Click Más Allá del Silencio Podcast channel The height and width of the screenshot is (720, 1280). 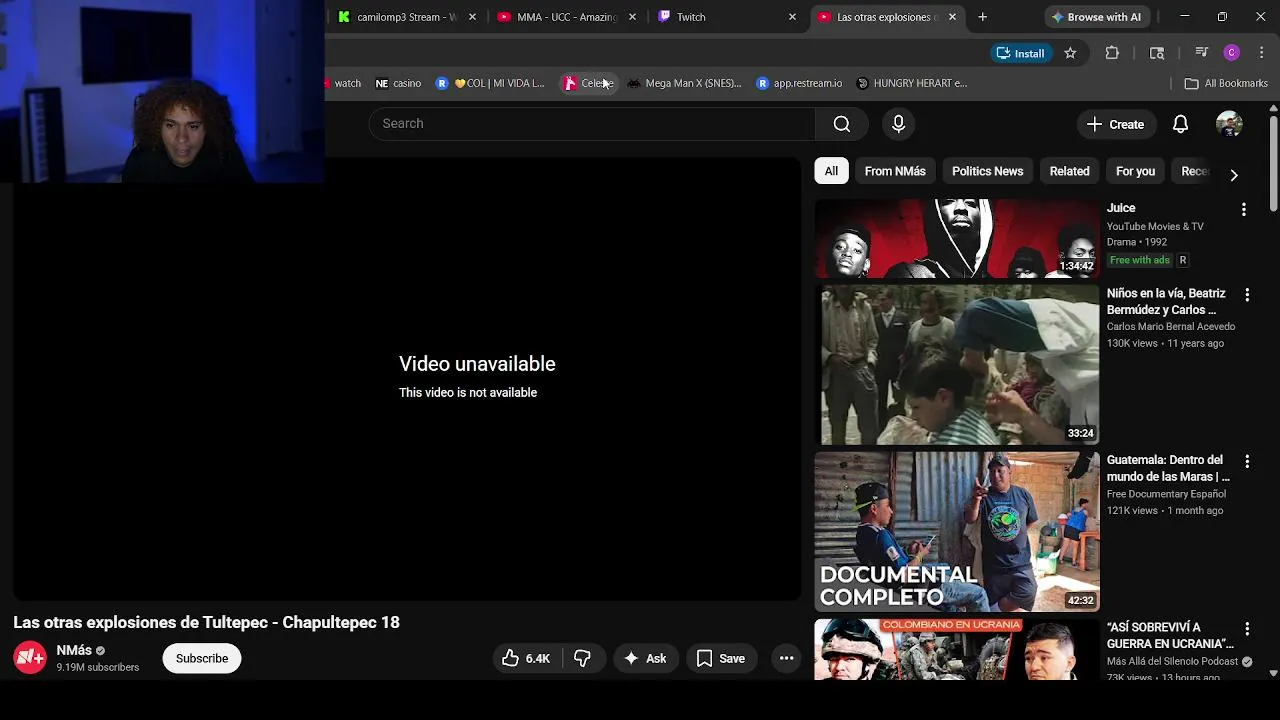[x=1172, y=661]
